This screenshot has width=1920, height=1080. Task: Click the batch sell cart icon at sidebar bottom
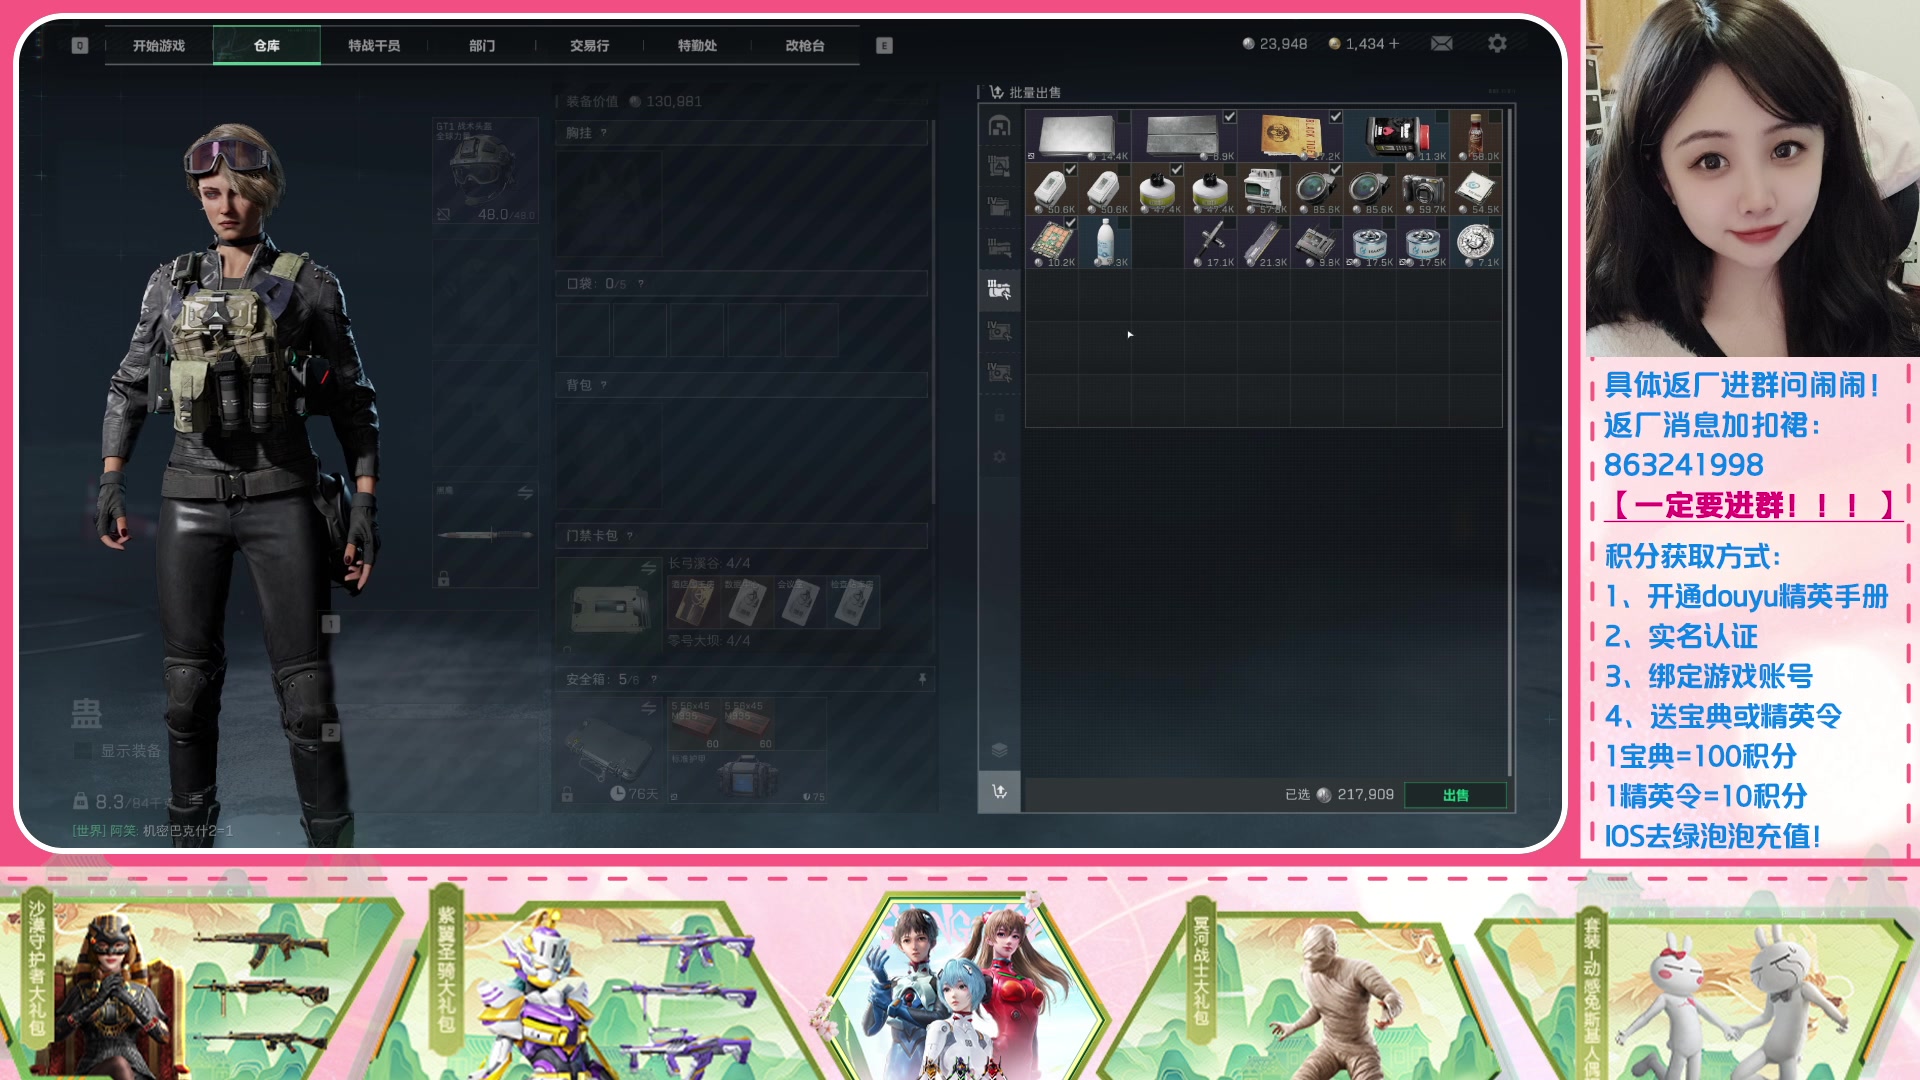click(999, 792)
